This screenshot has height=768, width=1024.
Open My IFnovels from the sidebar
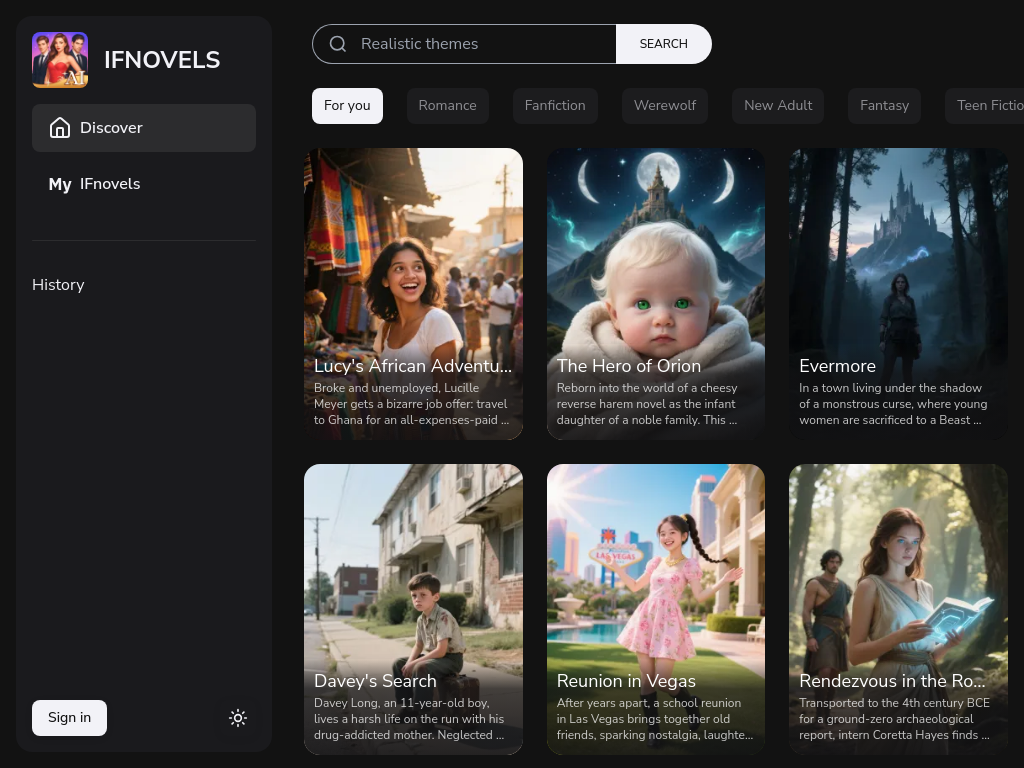95,184
